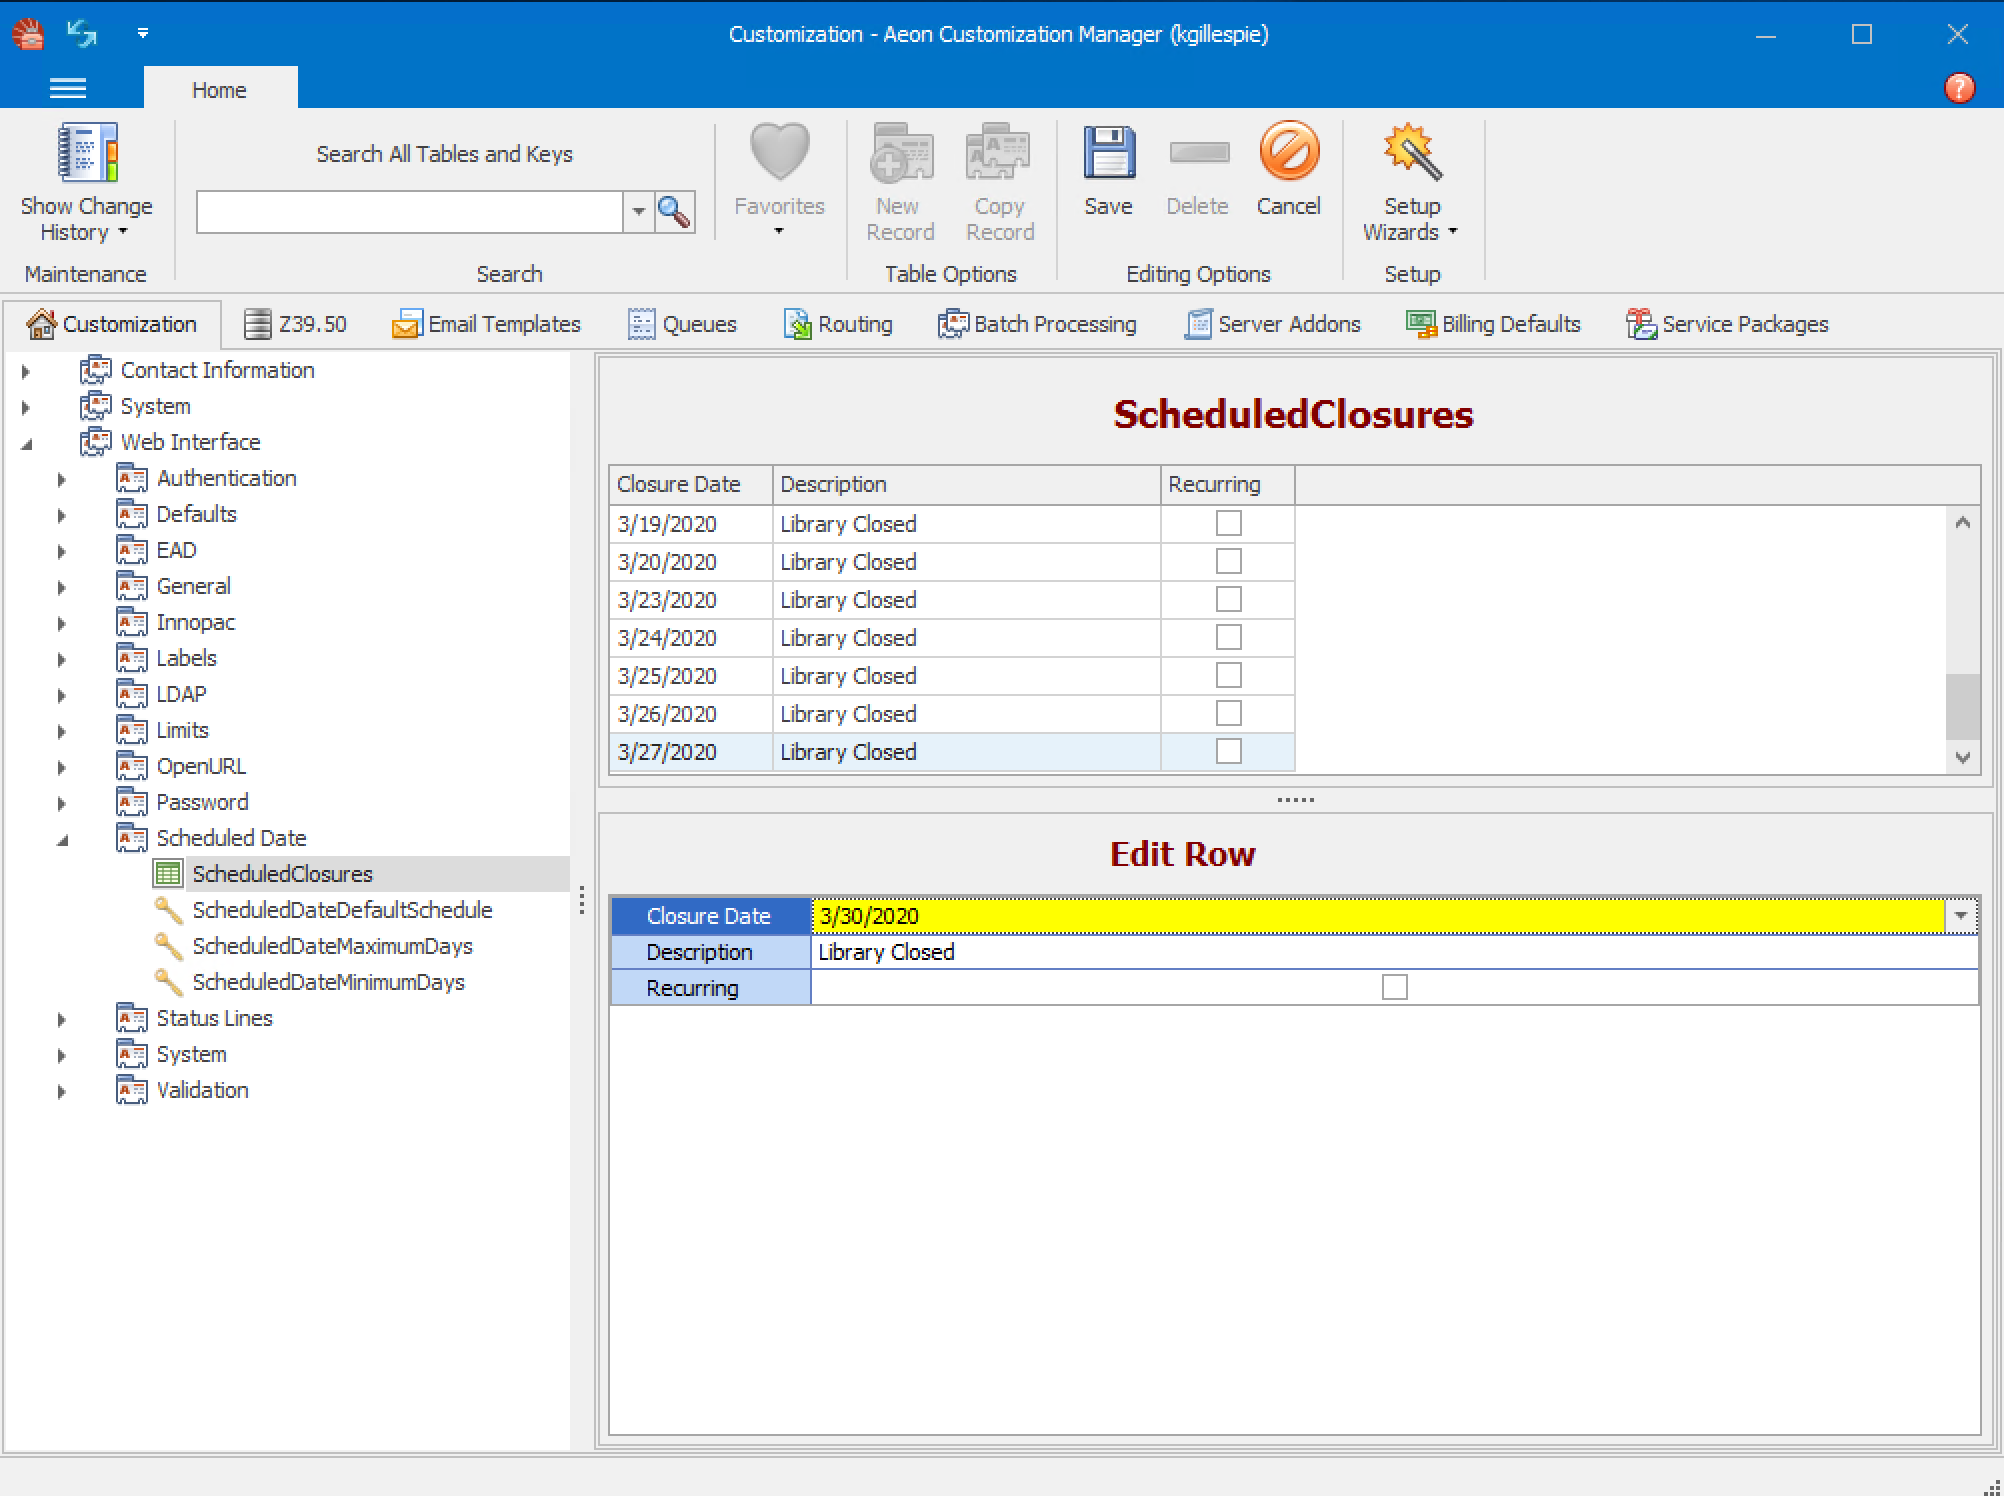Image resolution: width=2004 pixels, height=1496 pixels.
Task: Check the Recurring box in Edit Row
Action: click(1394, 987)
